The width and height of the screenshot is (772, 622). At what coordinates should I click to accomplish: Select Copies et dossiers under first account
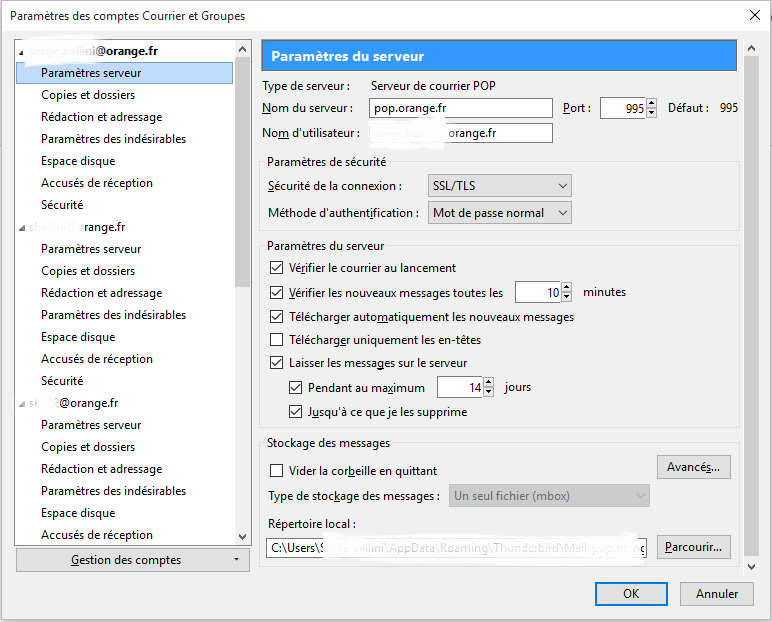87,95
